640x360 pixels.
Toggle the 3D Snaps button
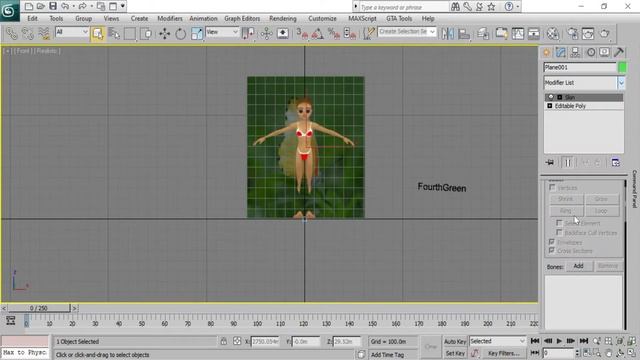(x=302, y=33)
